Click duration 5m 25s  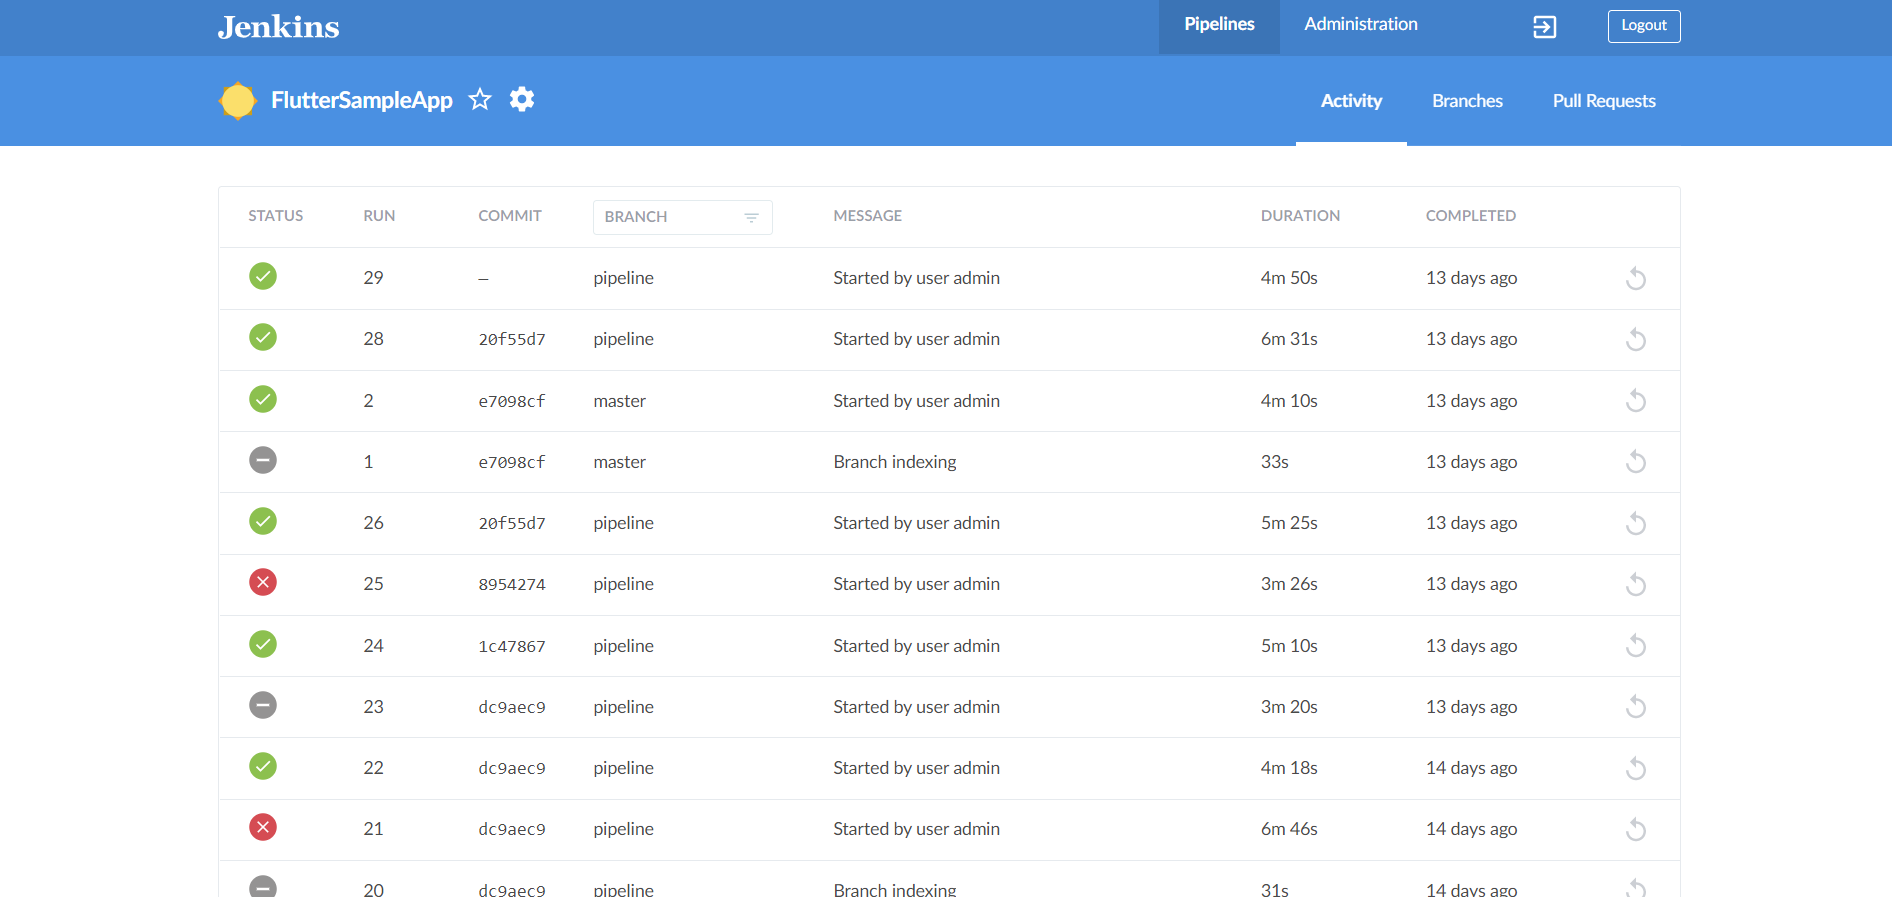coord(1289,523)
